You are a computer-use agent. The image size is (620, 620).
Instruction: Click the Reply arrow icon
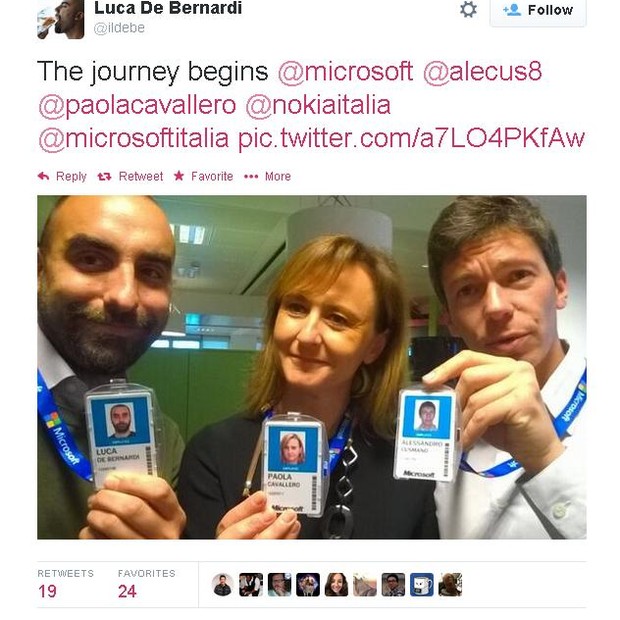pos(43,176)
